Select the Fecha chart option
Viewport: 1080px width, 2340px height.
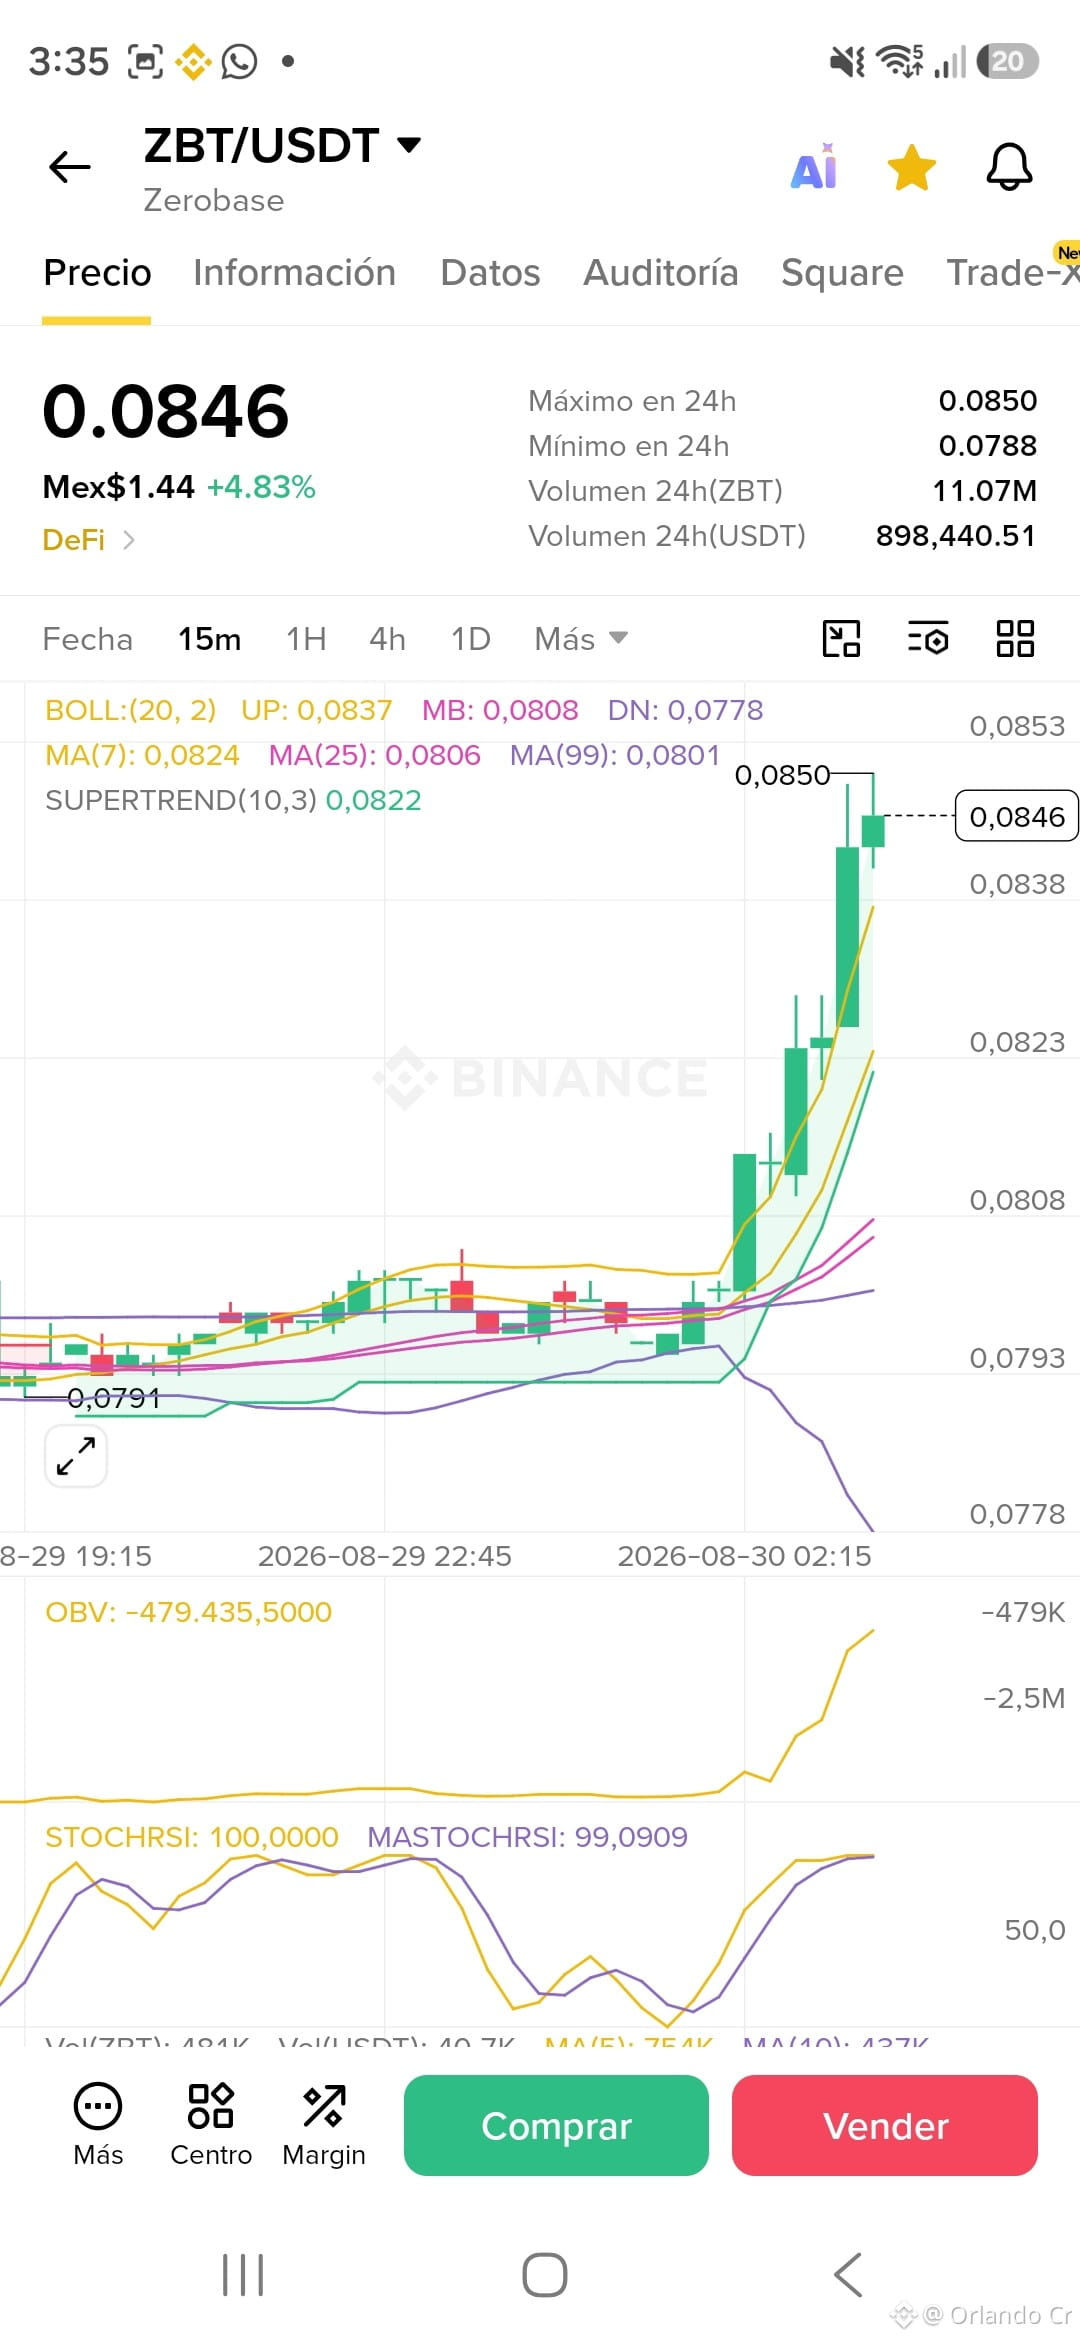[87, 639]
